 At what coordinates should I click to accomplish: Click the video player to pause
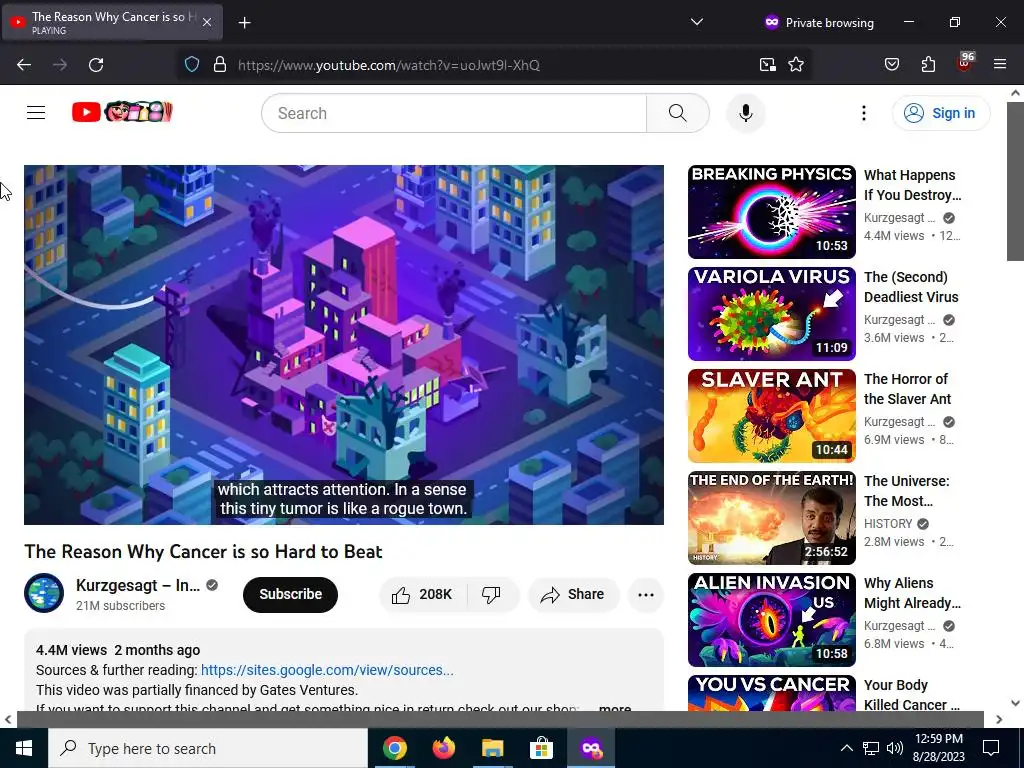click(x=344, y=344)
